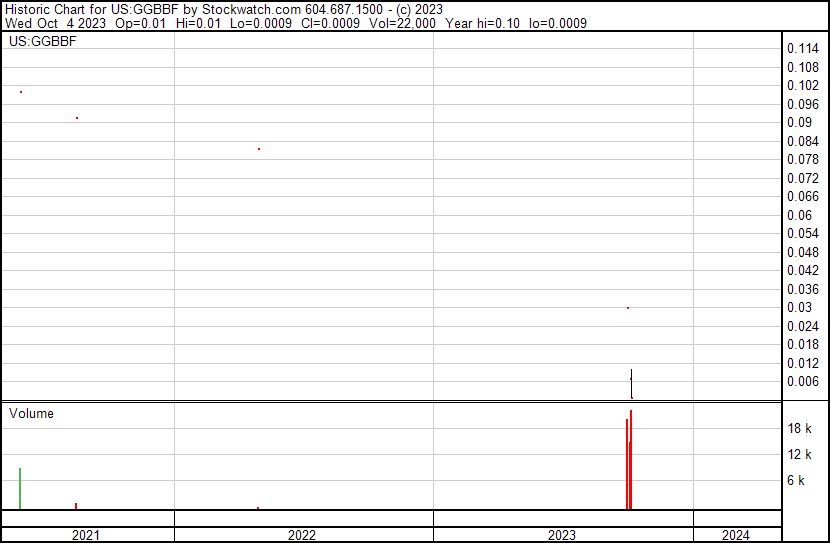Click the 0.078 price axis label
Image resolution: width=830 pixels, height=543 pixels.
click(803, 159)
